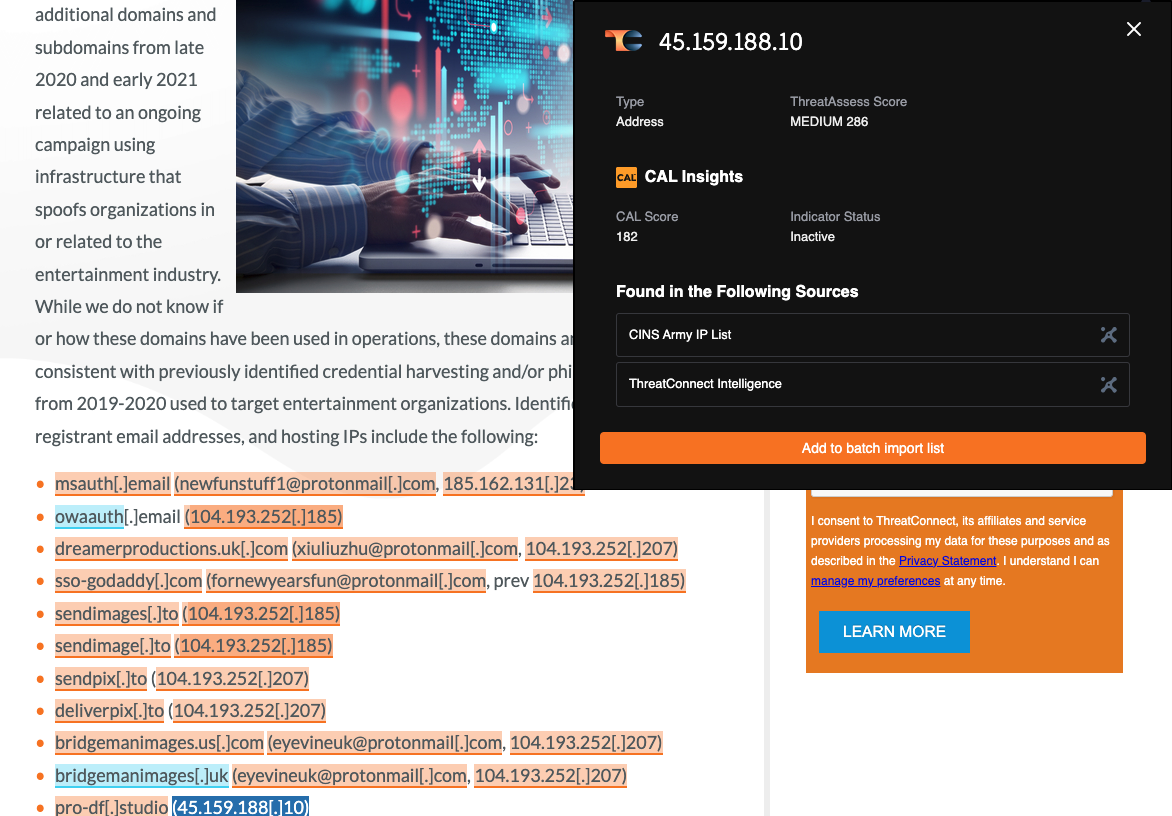The width and height of the screenshot is (1172, 816).
Task: Click 104.193.252[.]185 next to owaauth[.]email
Action: click(x=264, y=516)
